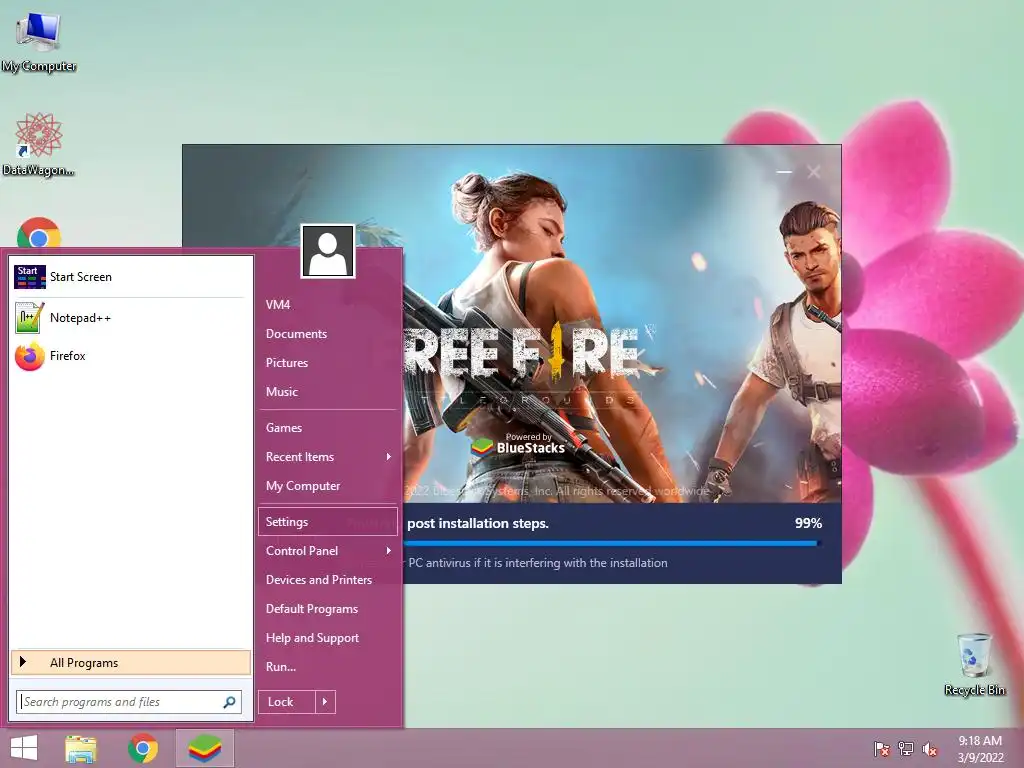The image size is (1024, 768).
Task: Open the Chrome desktop icon
Action: click(x=39, y=232)
